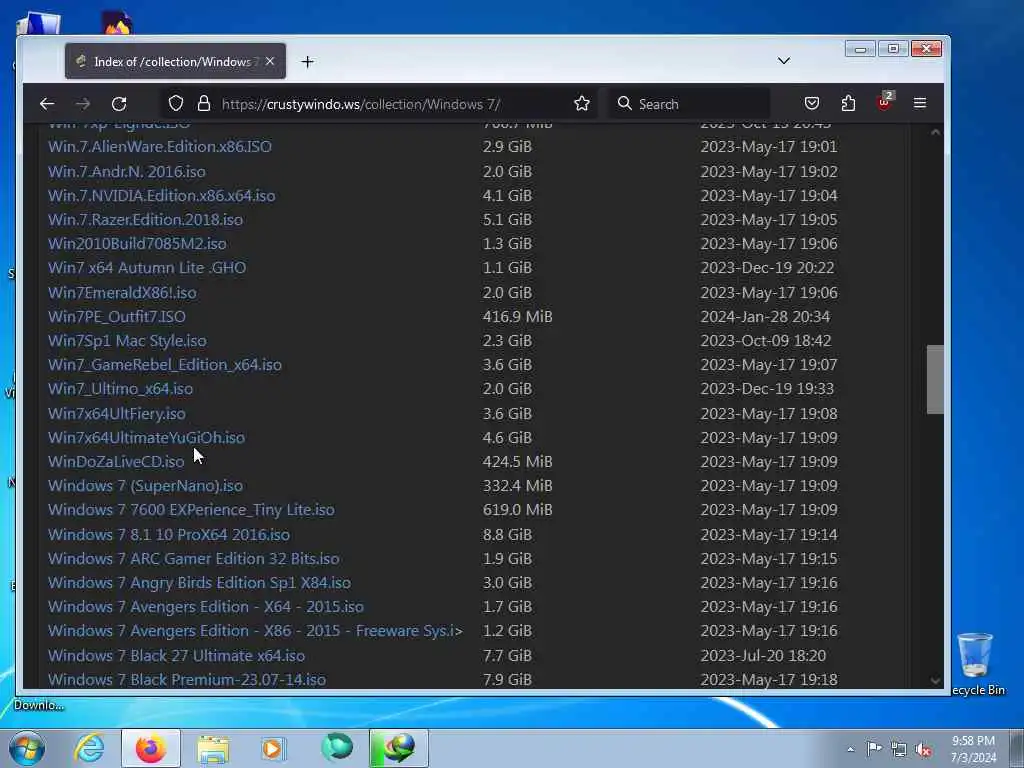Download Win7x64UltimateYuGiOh.iso

[146, 438]
